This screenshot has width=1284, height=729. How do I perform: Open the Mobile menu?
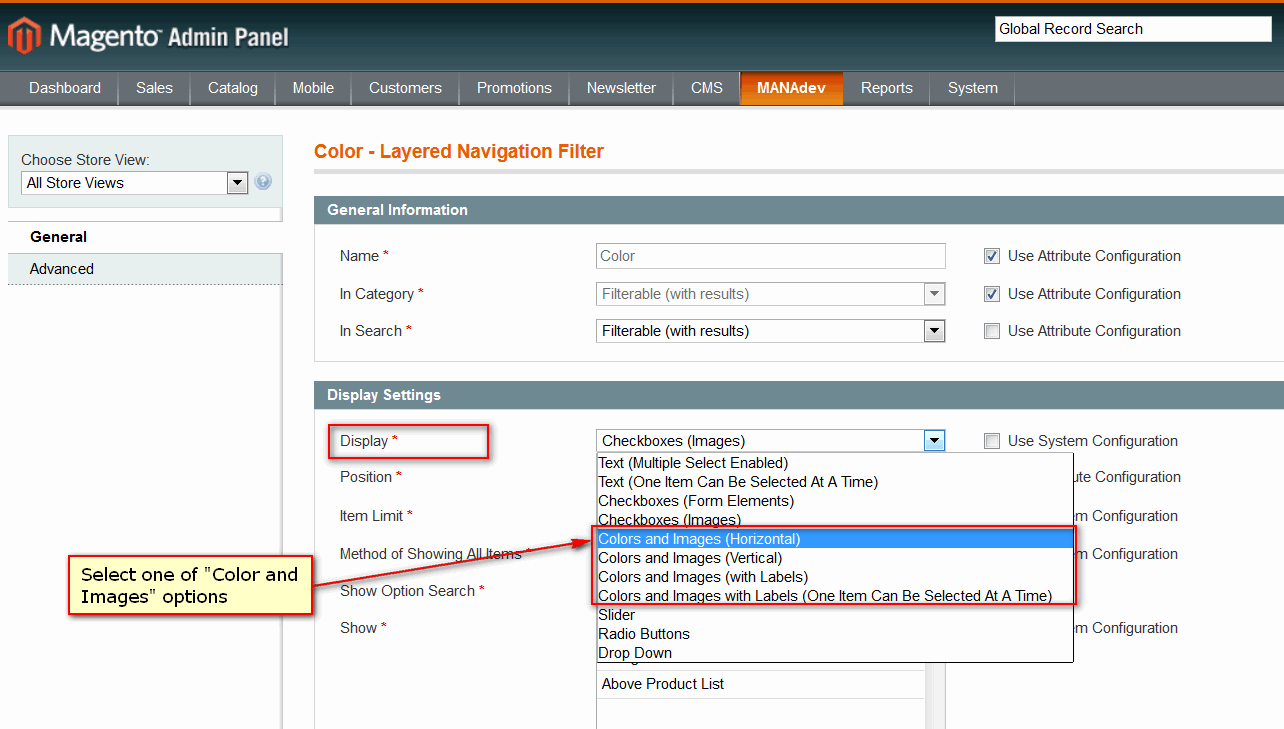pos(313,88)
